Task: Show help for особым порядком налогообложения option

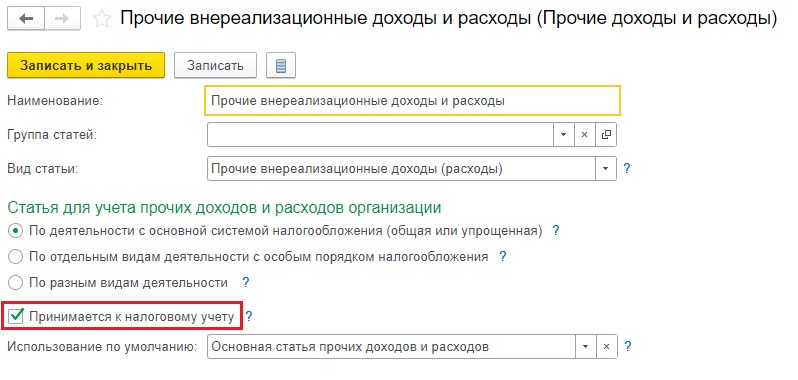Action: [502, 256]
